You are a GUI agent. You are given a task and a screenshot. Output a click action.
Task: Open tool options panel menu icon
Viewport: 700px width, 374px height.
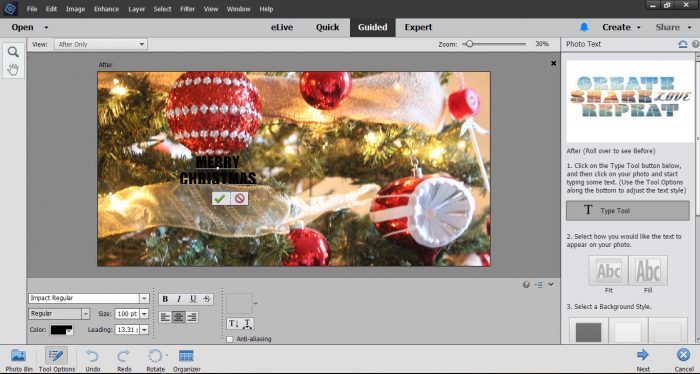538,285
